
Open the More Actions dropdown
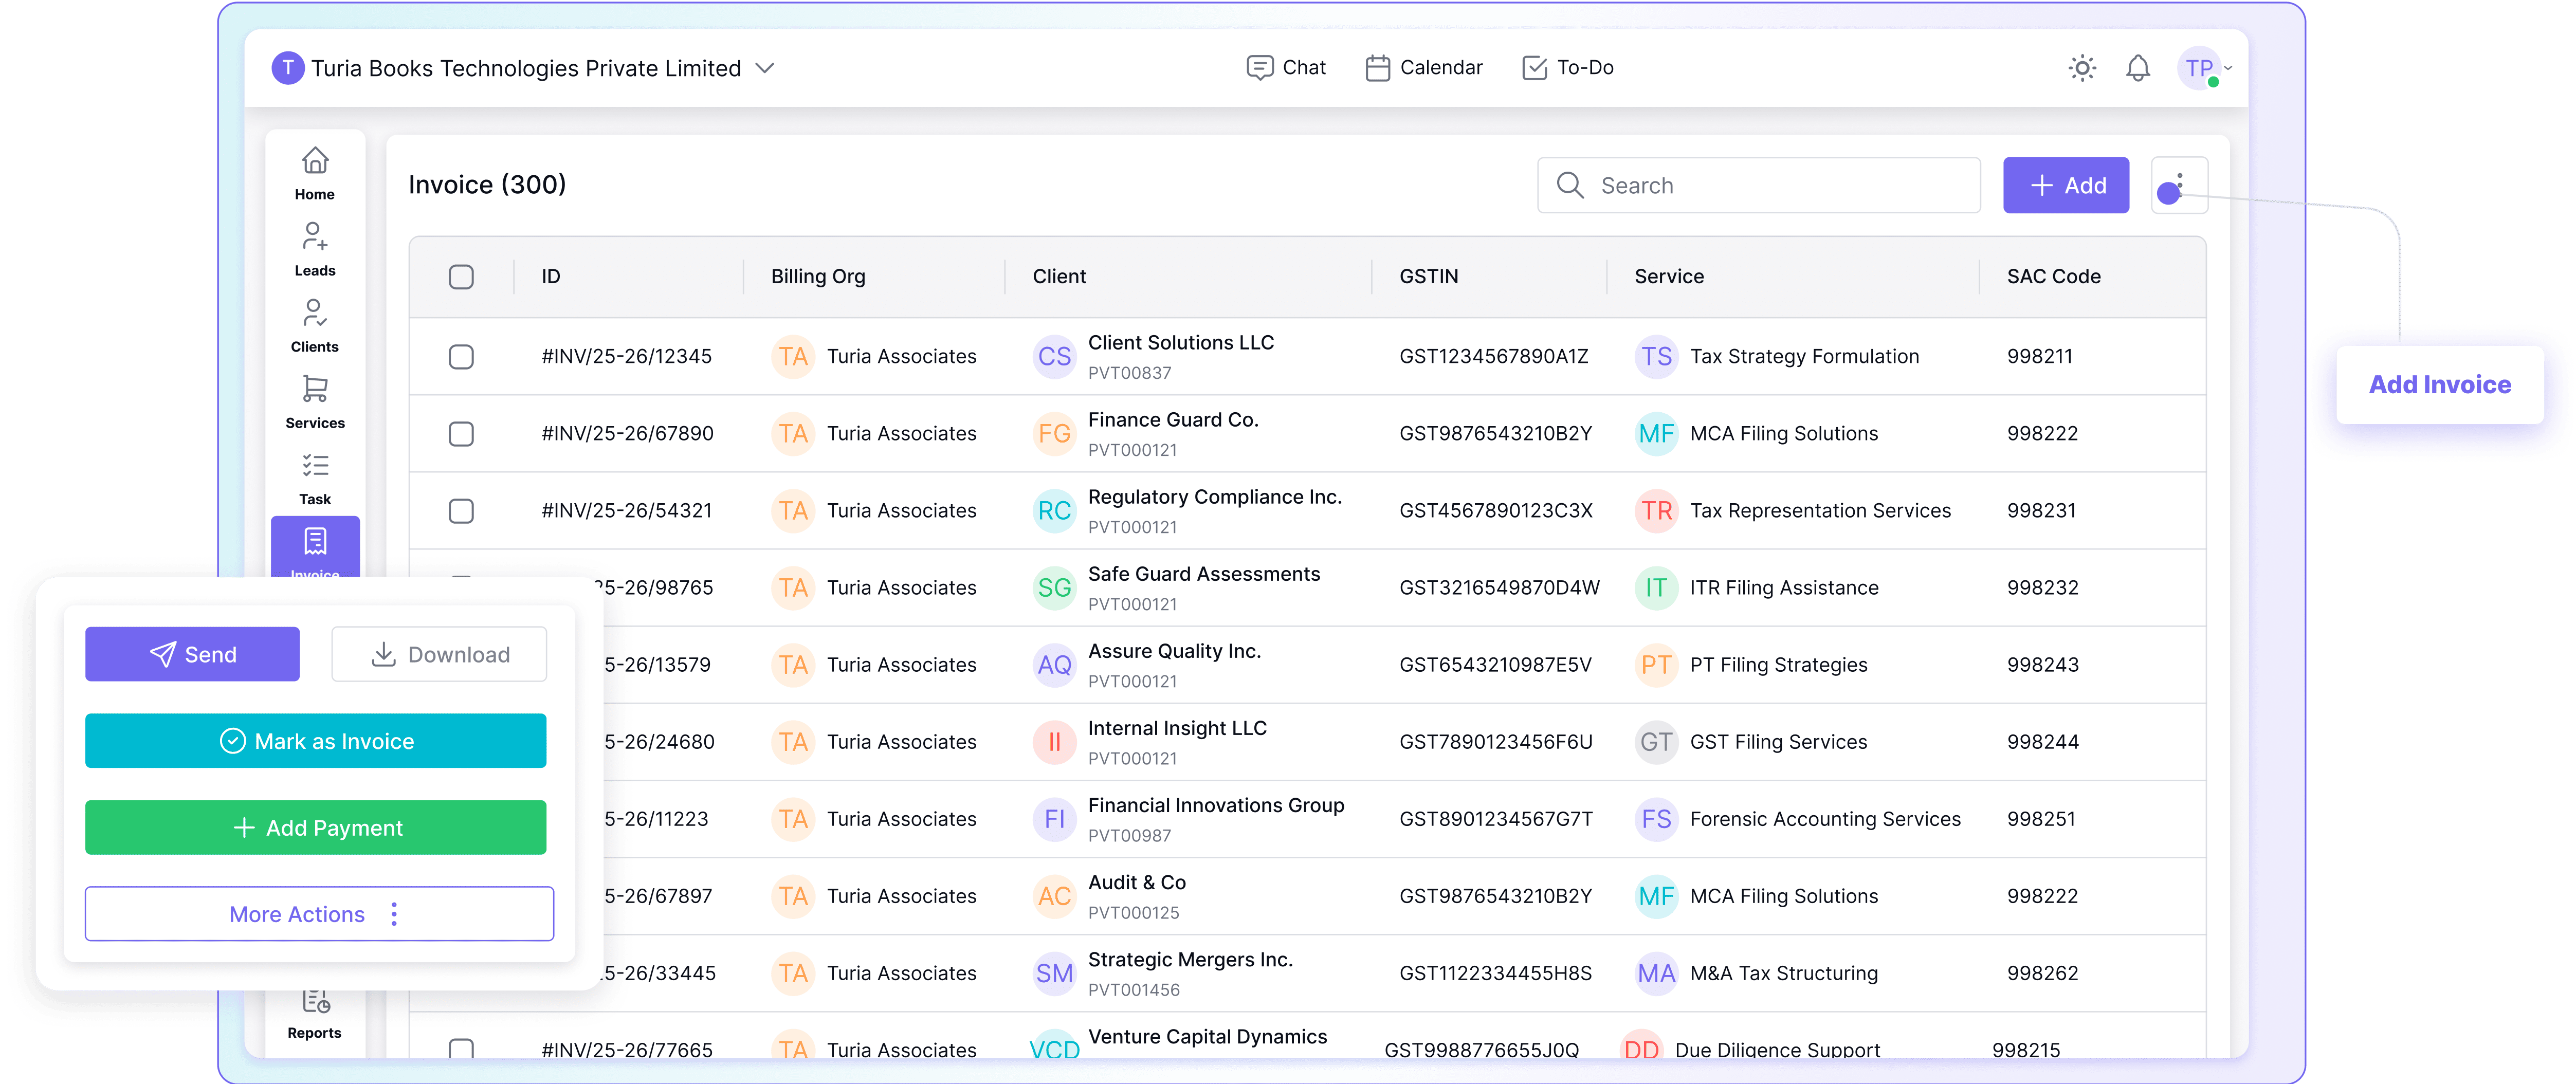pyautogui.click(x=319, y=914)
